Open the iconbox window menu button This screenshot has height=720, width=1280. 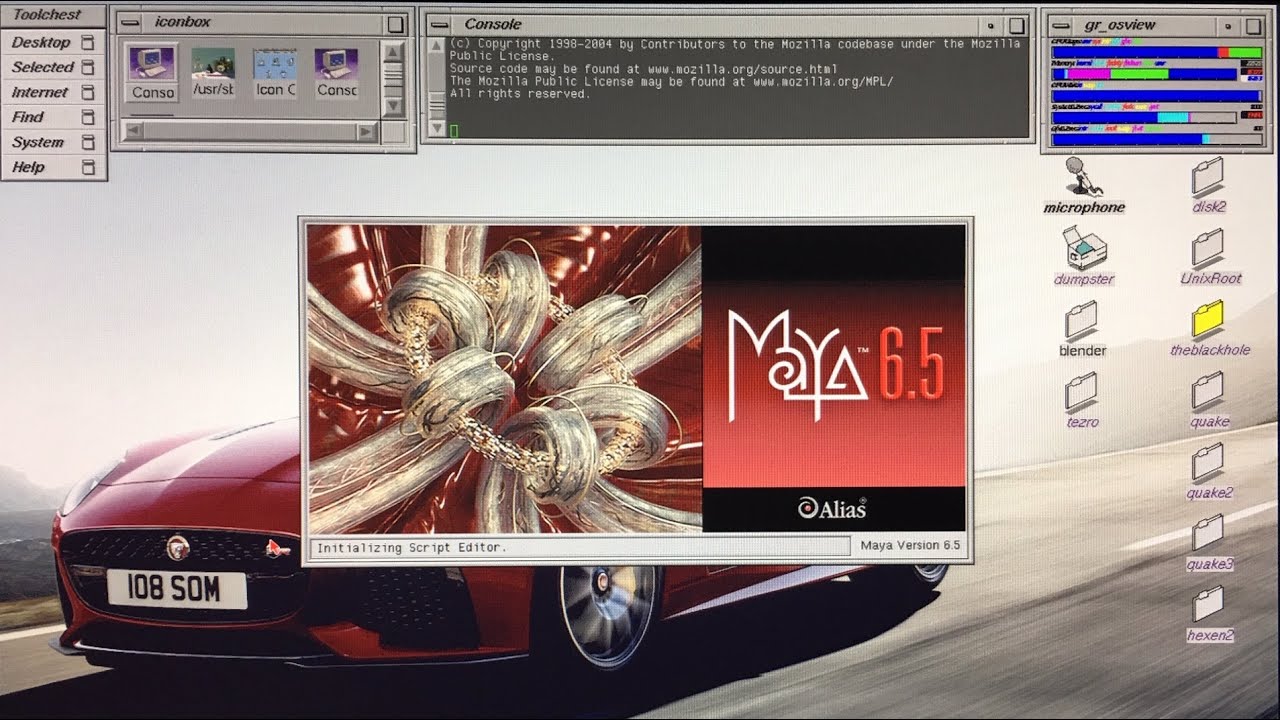(x=130, y=23)
